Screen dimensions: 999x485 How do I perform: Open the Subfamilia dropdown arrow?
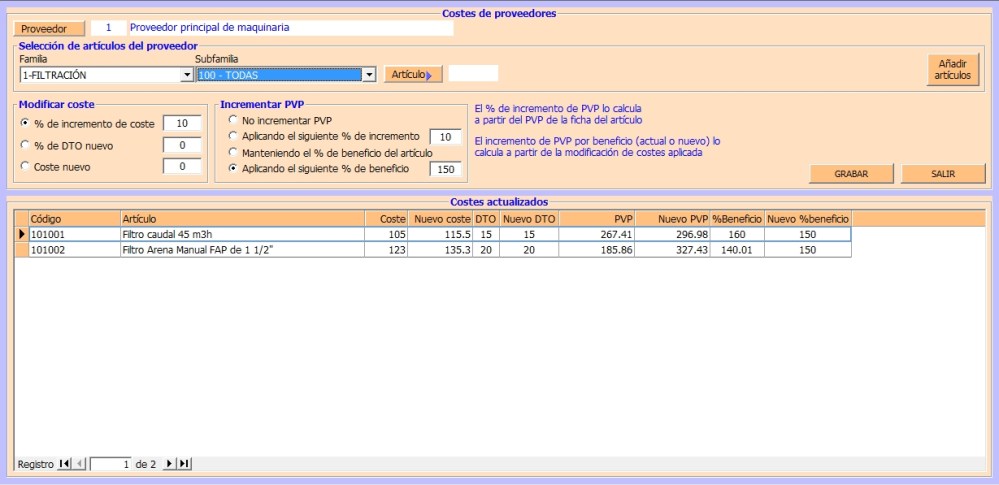click(369, 75)
